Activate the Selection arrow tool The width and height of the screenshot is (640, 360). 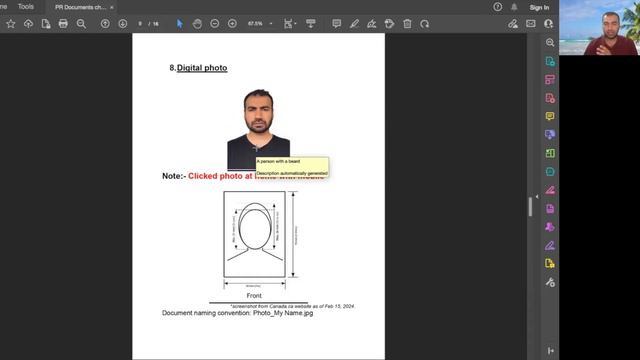coord(180,24)
